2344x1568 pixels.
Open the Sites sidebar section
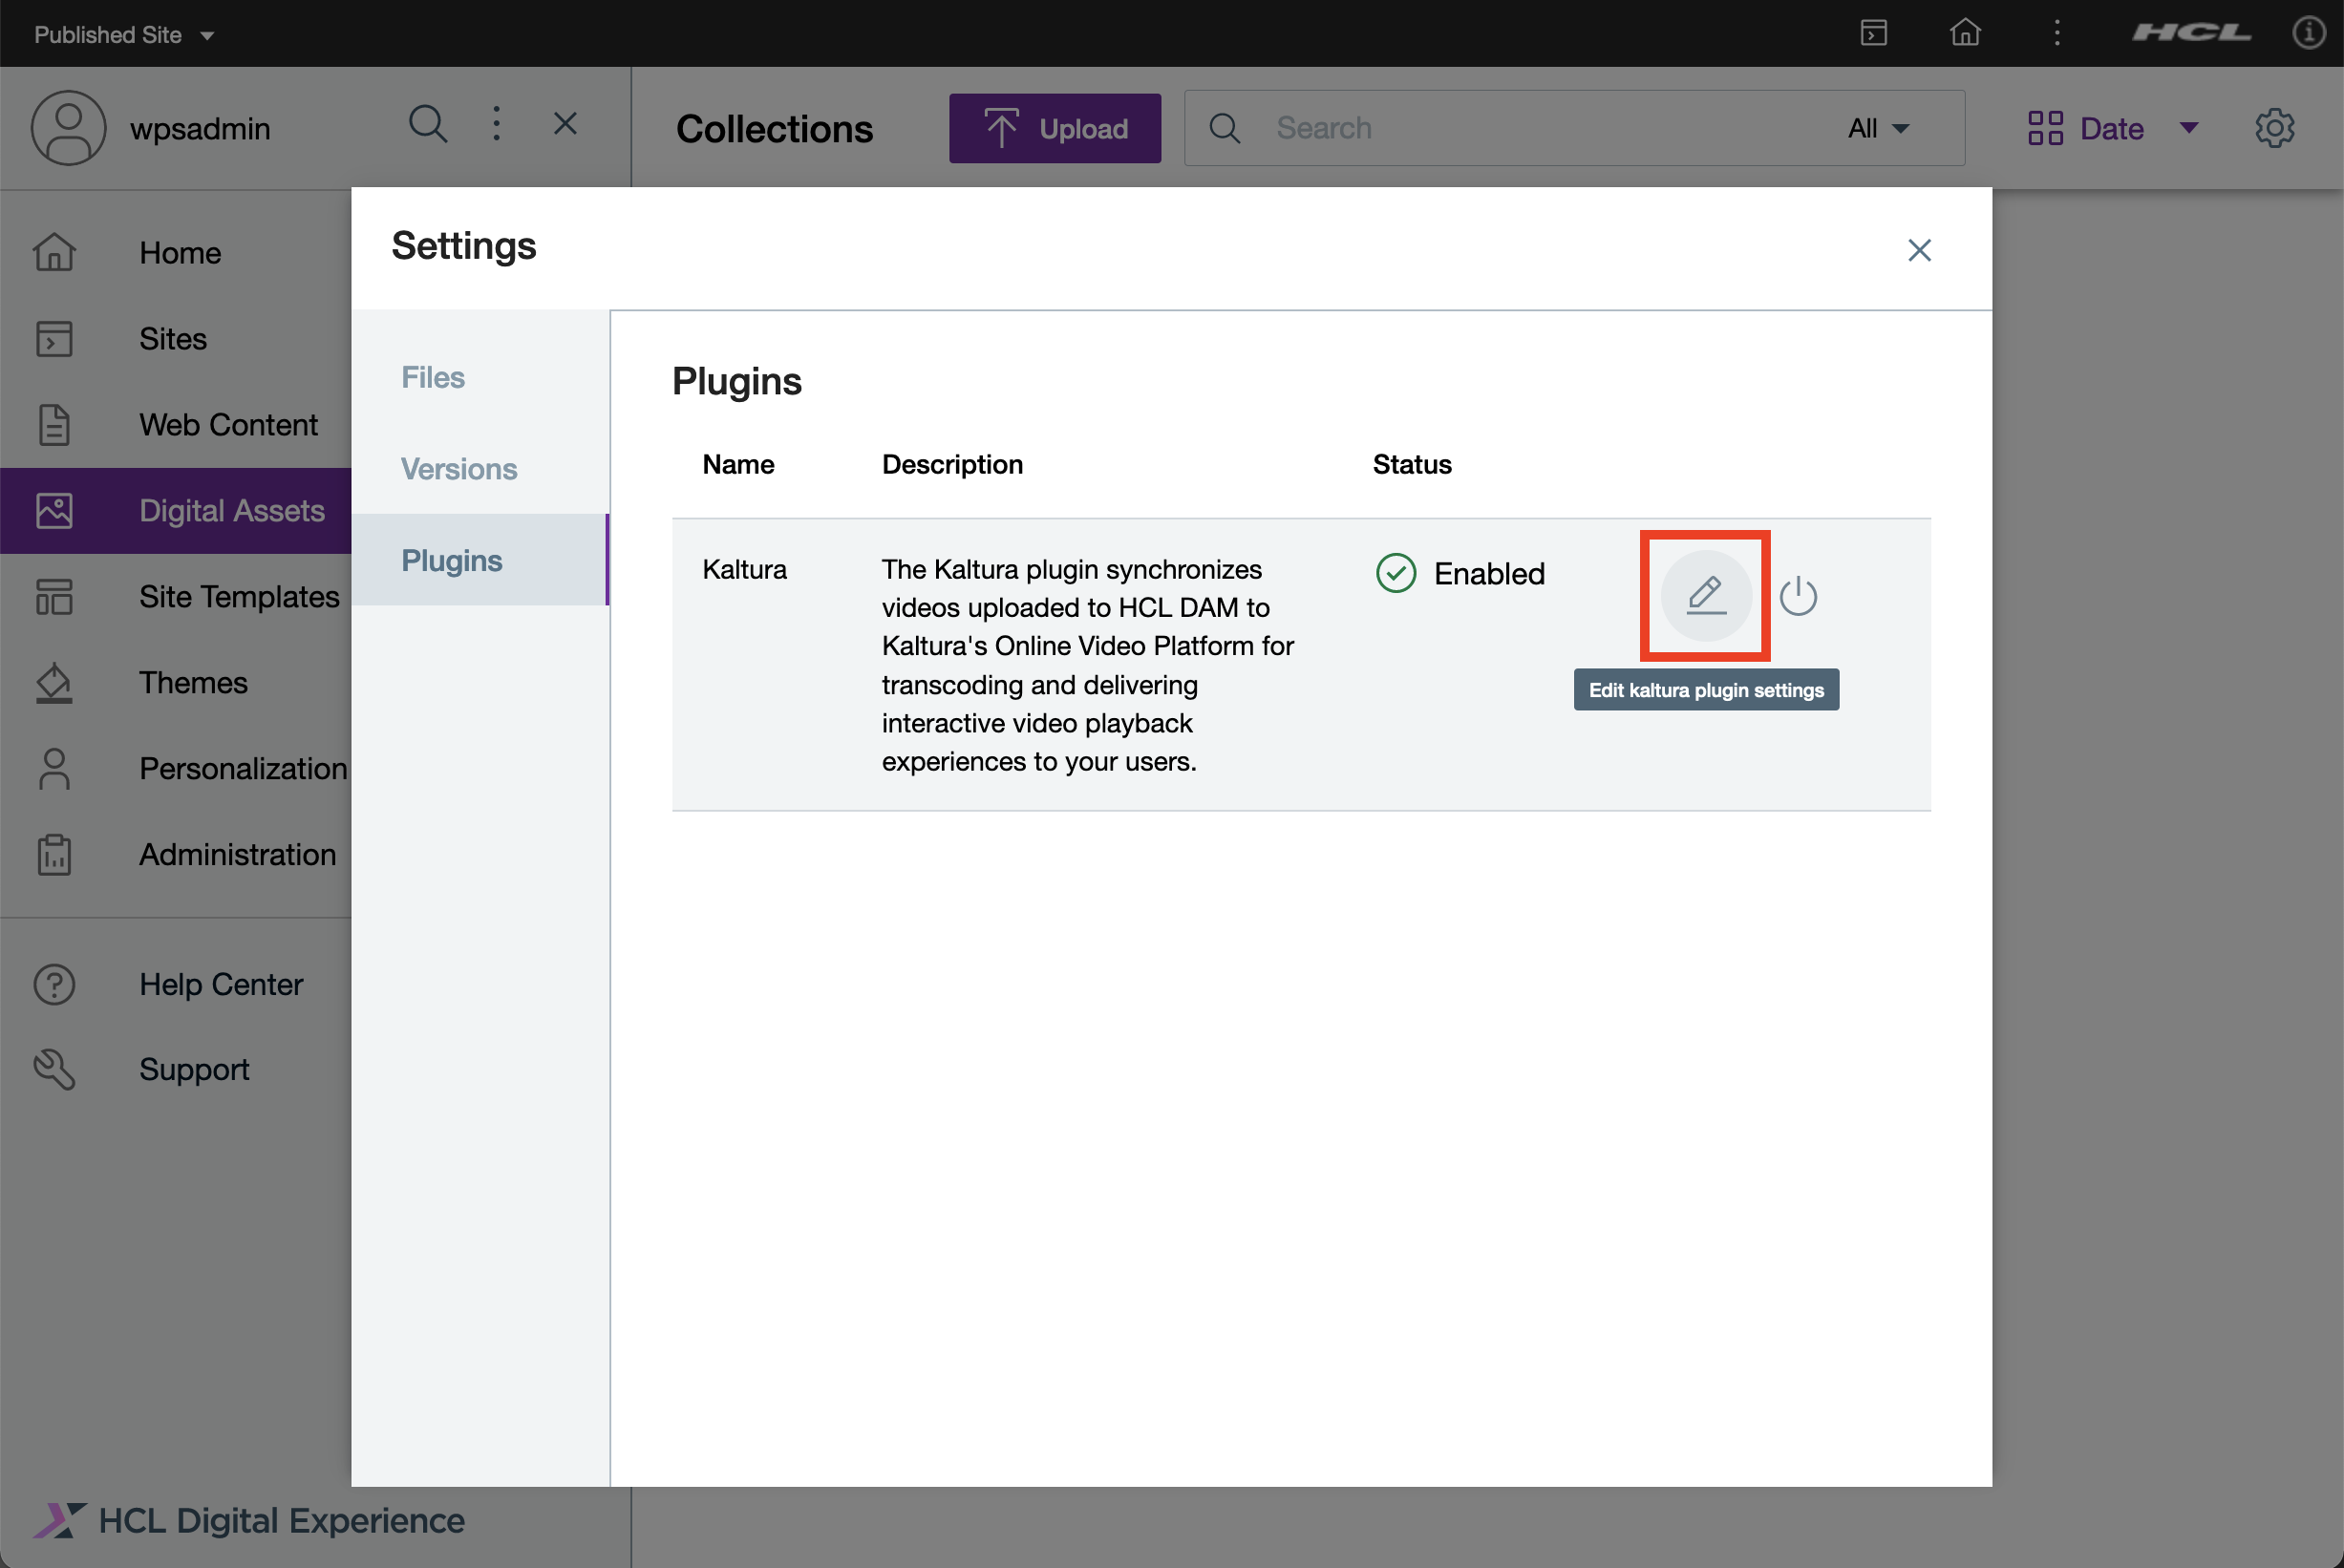pos(172,338)
